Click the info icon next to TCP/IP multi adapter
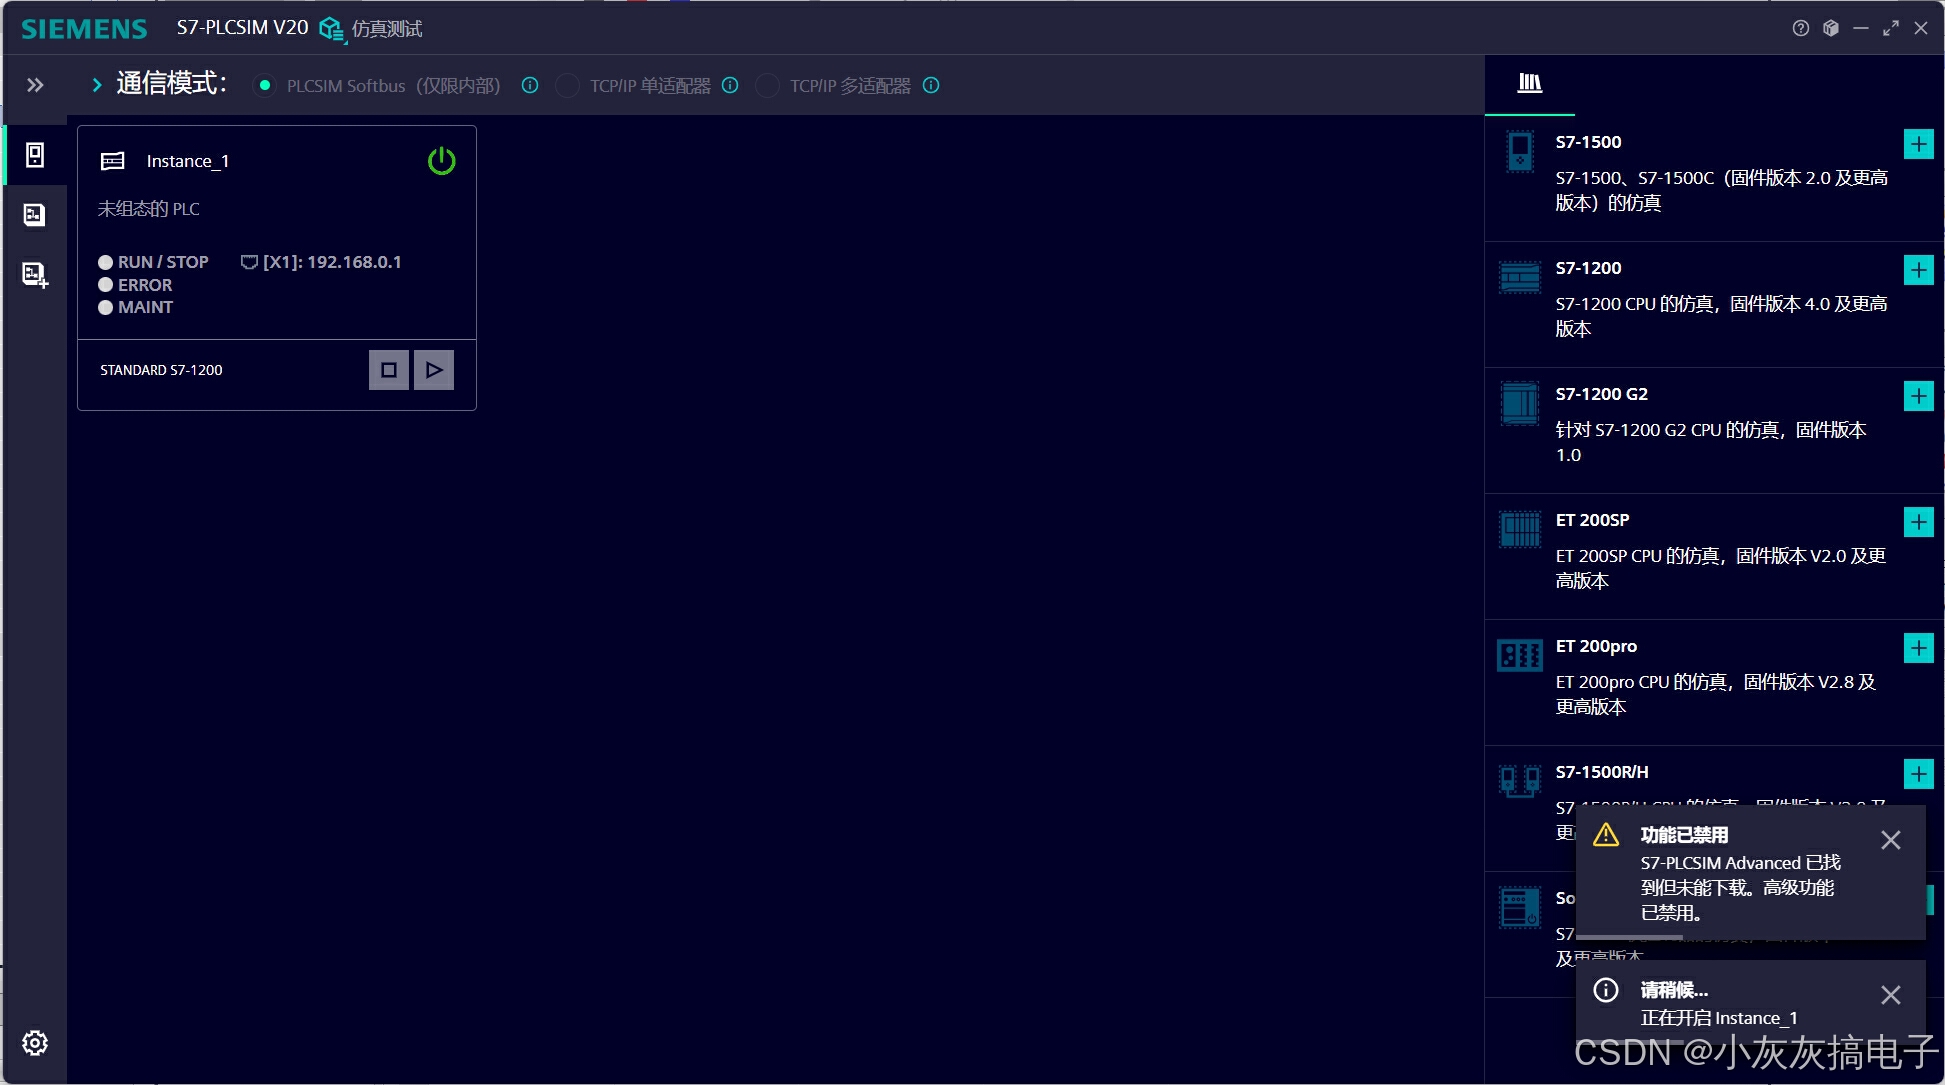The width and height of the screenshot is (1945, 1085). [931, 86]
